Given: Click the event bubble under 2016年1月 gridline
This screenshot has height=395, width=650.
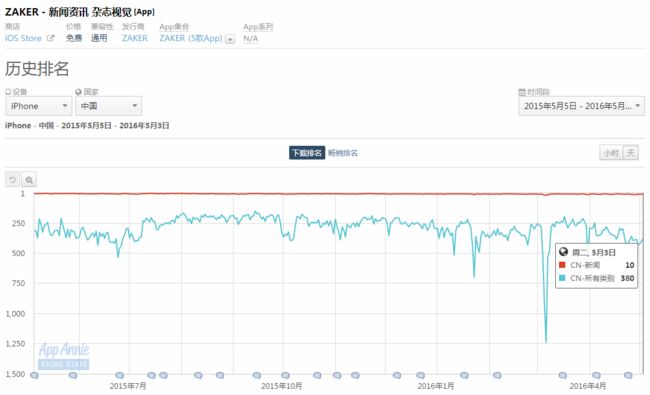Looking at the screenshot, I should click(x=421, y=376).
